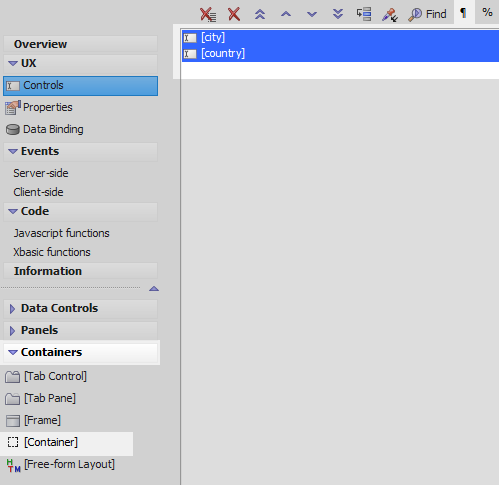Toggle the paragraph mark button
The image size is (499, 485).
(x=464, y=13)
